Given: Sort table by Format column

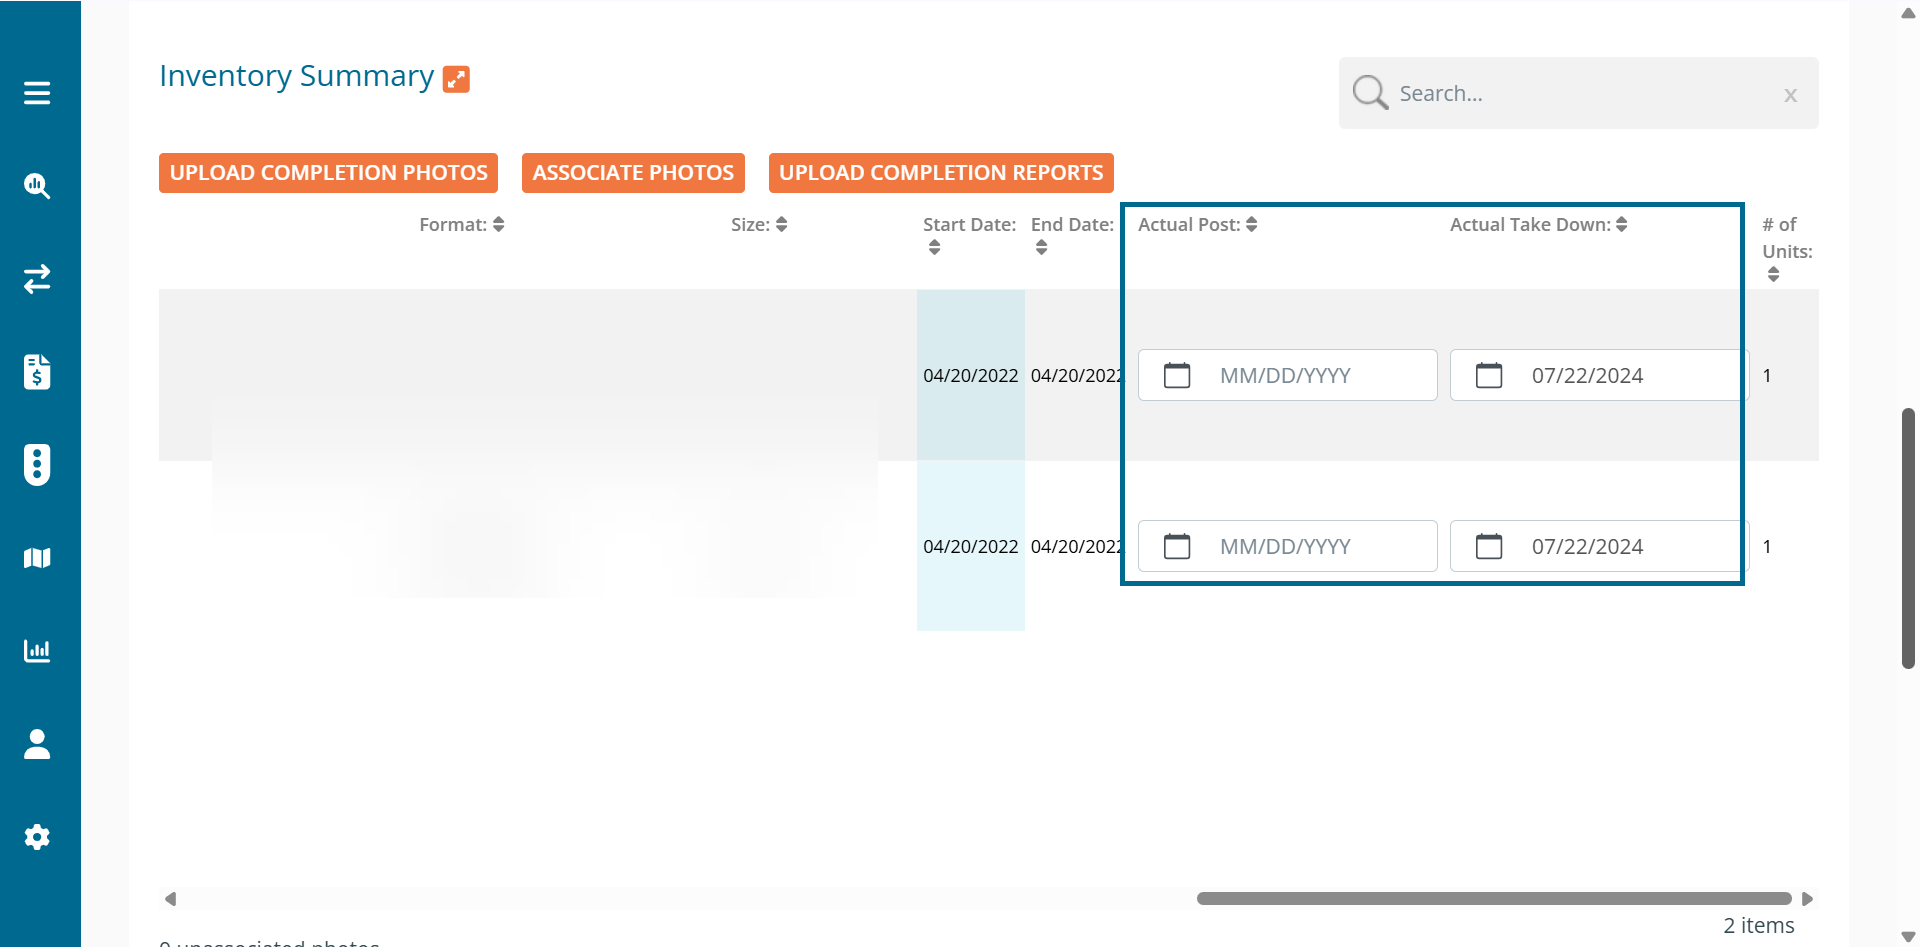Looking at the screenshot, I should click(x=498, y=225).
